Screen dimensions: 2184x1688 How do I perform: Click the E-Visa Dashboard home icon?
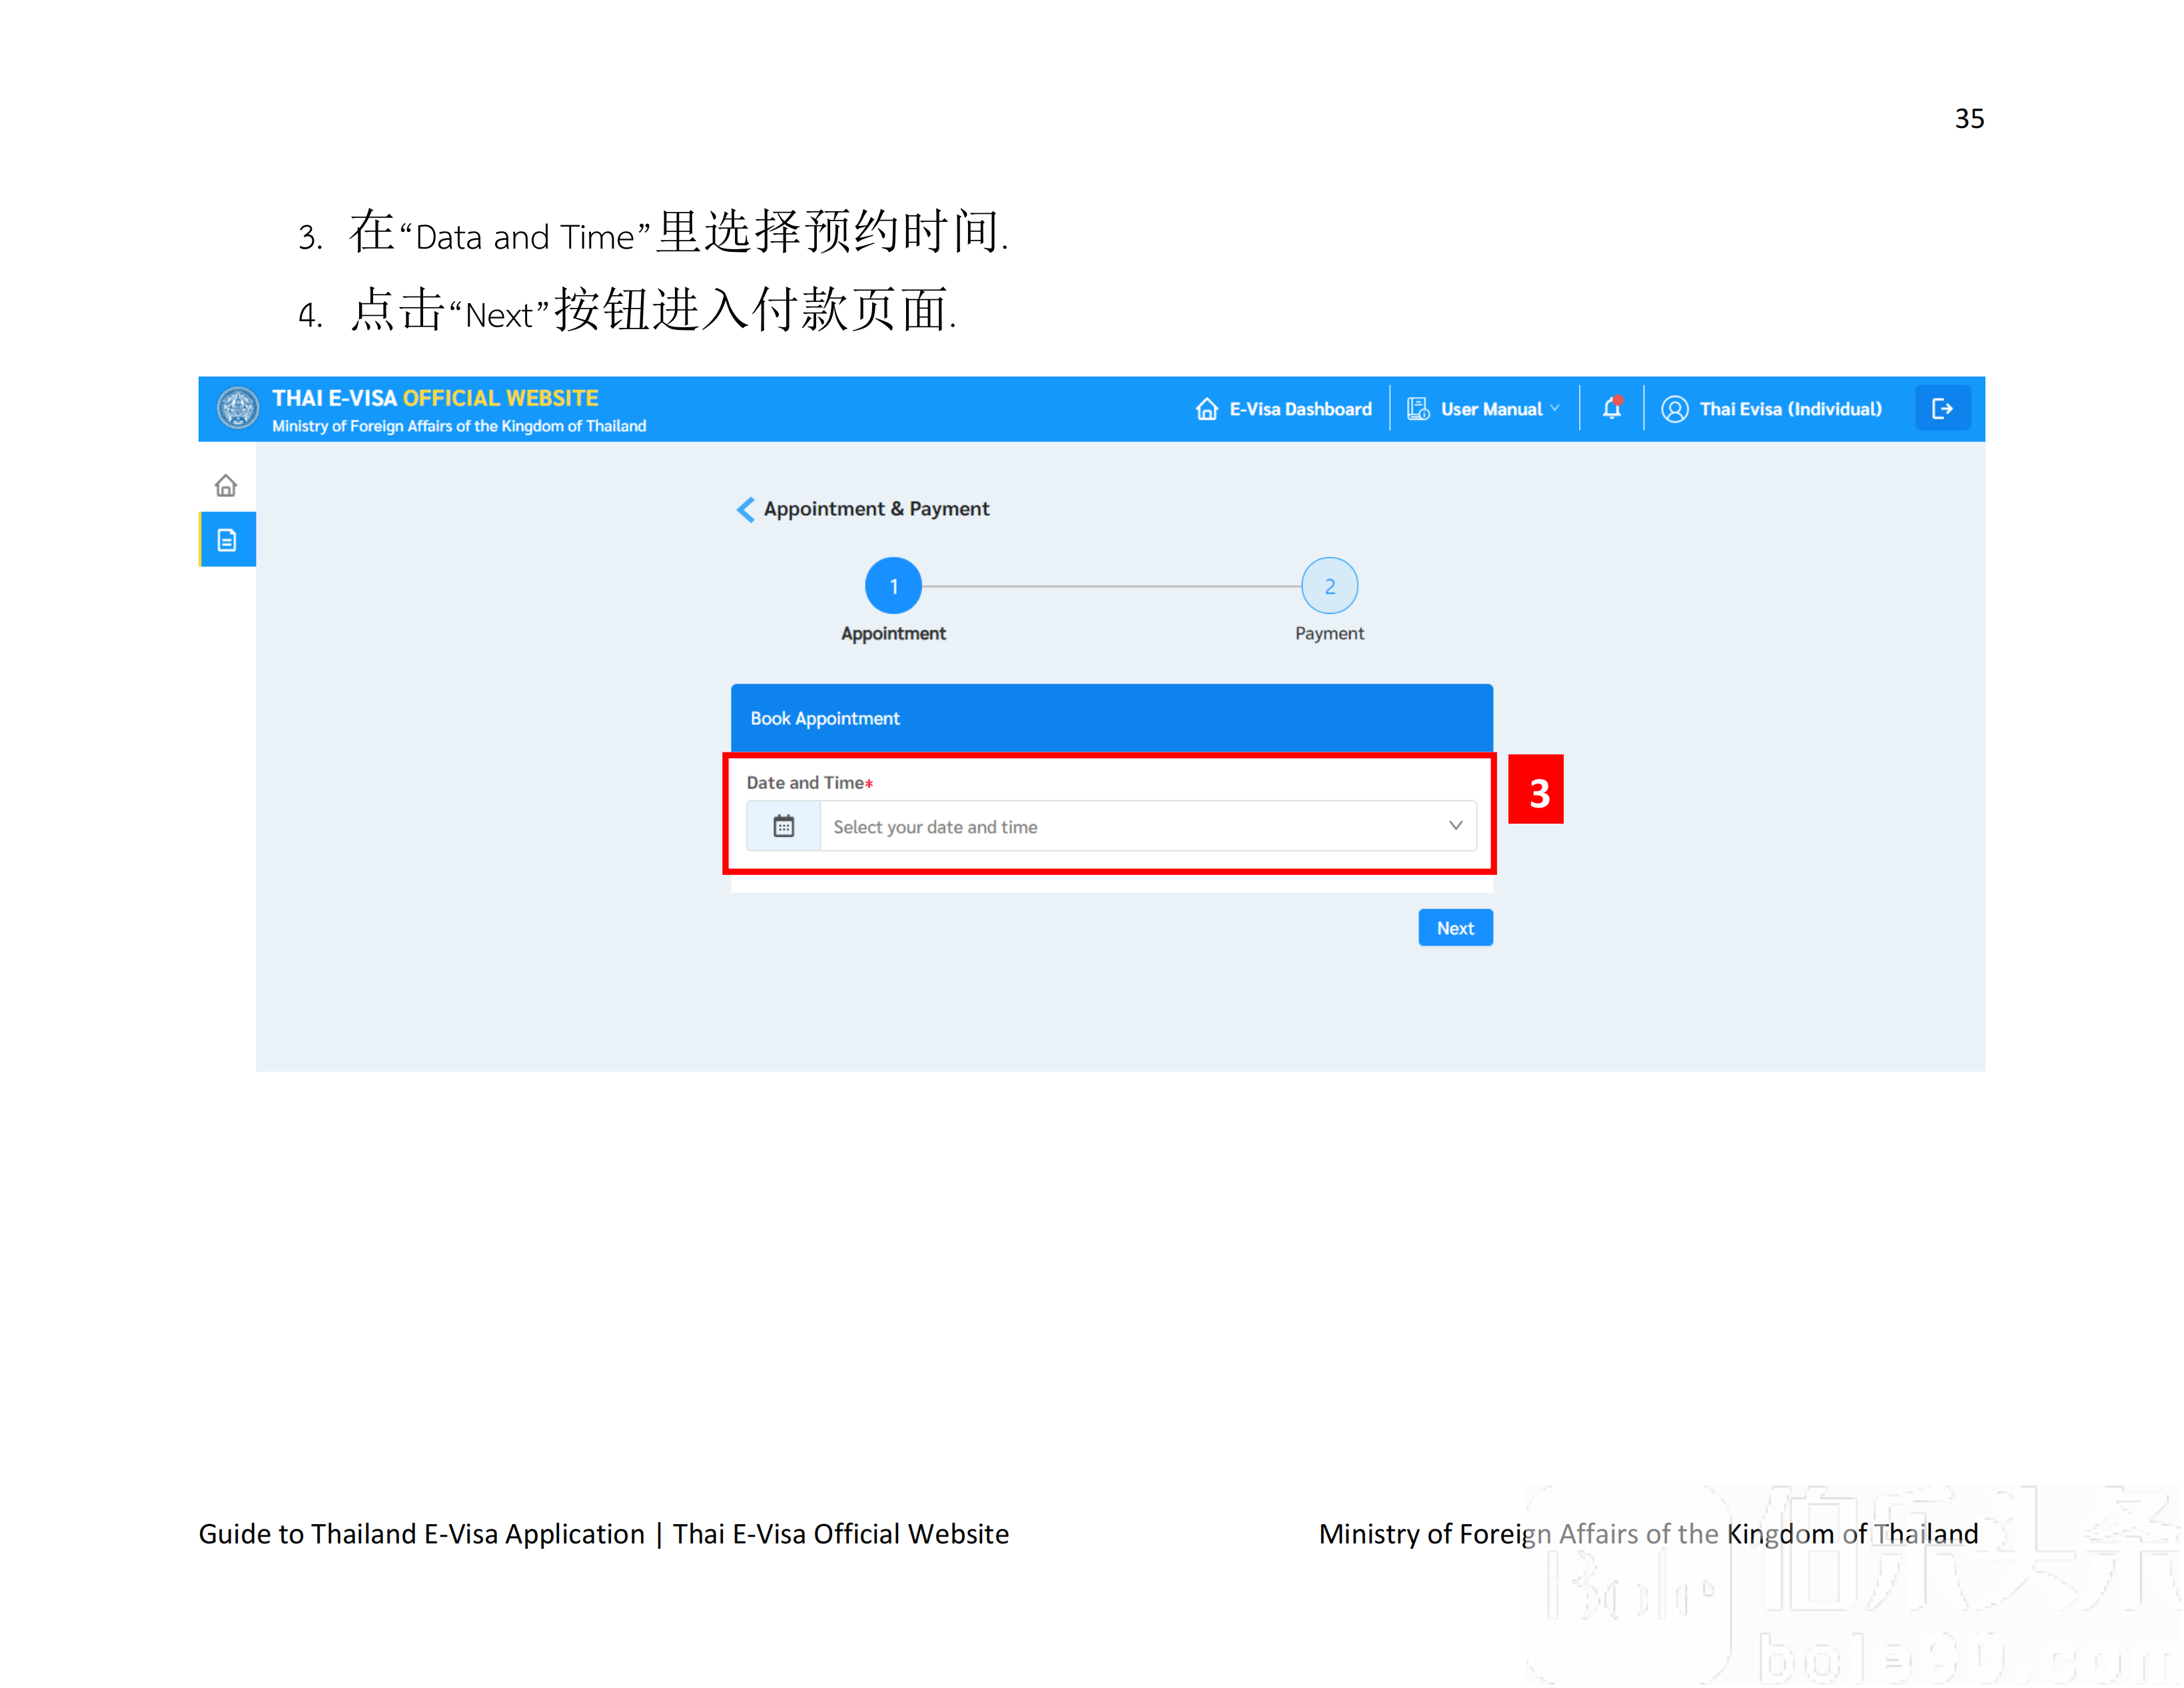tap(1206, 408)
